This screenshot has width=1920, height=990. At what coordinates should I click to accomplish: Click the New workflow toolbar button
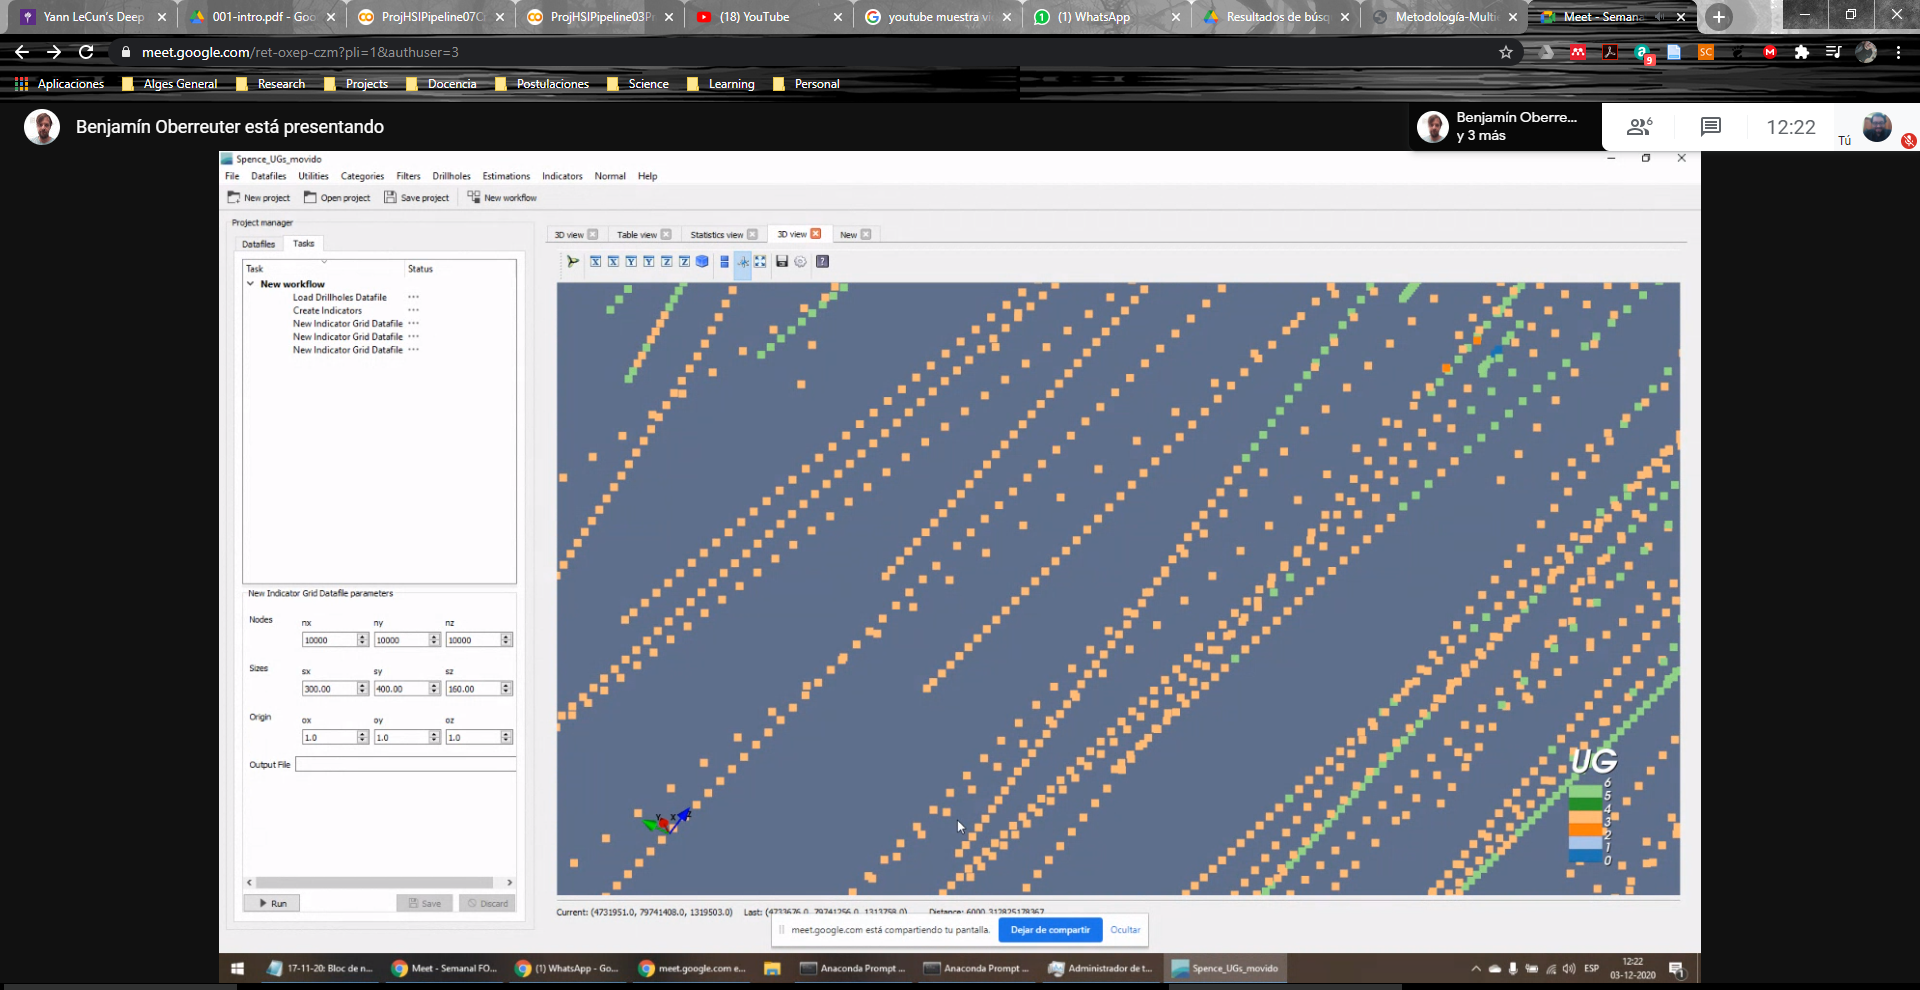502,198
